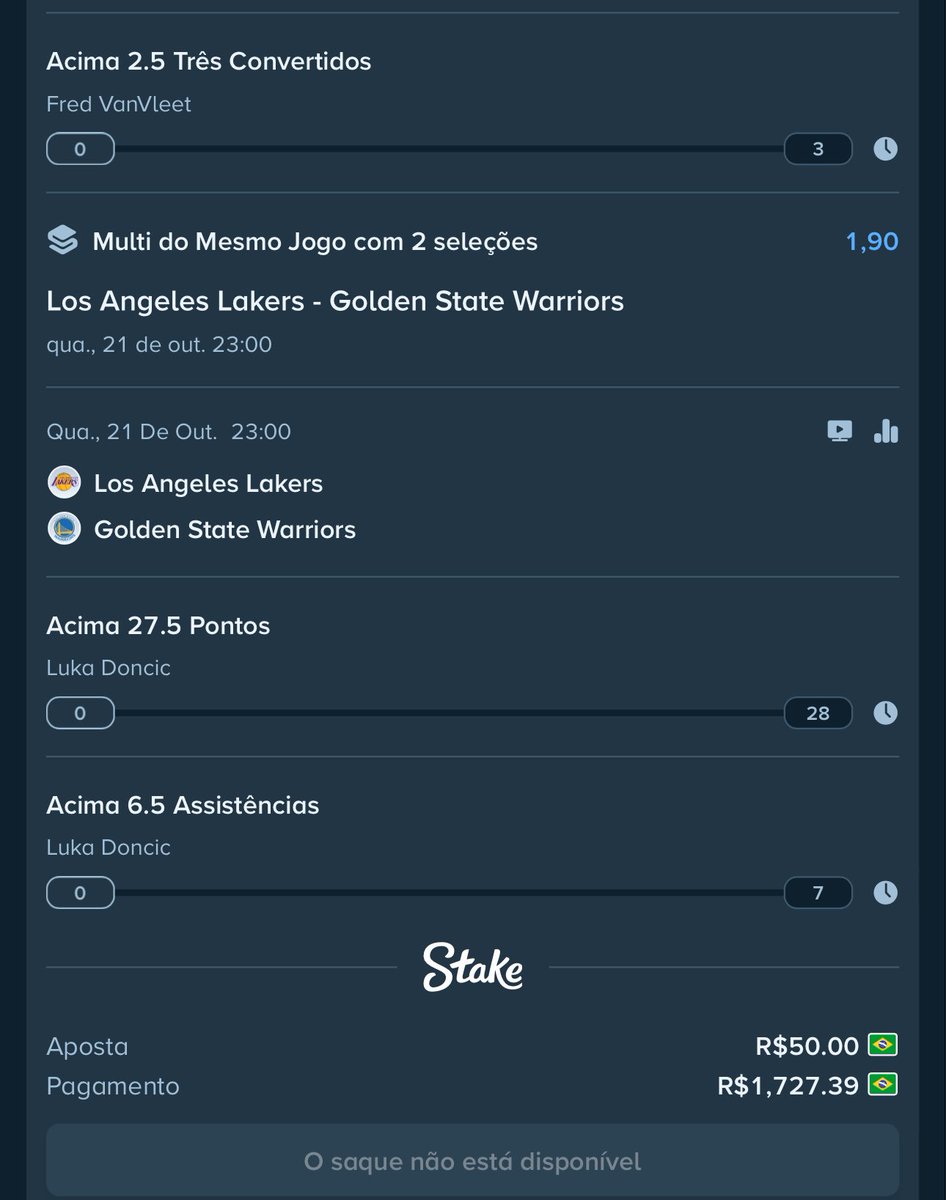Click the Stake logo

(x=473, y=967)
